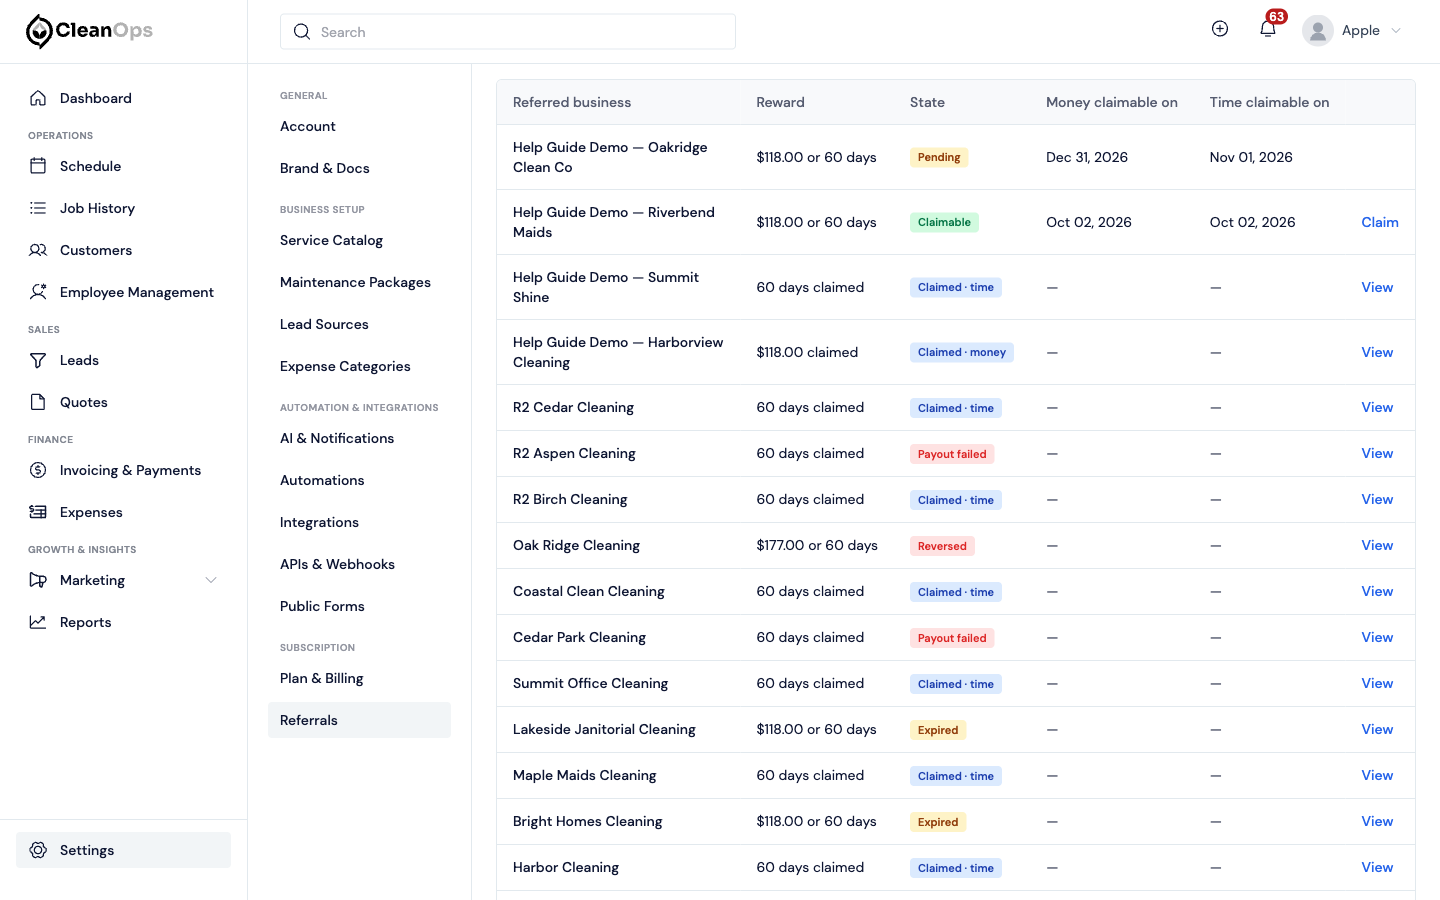Open Service Catalog settings

(331, 240)
